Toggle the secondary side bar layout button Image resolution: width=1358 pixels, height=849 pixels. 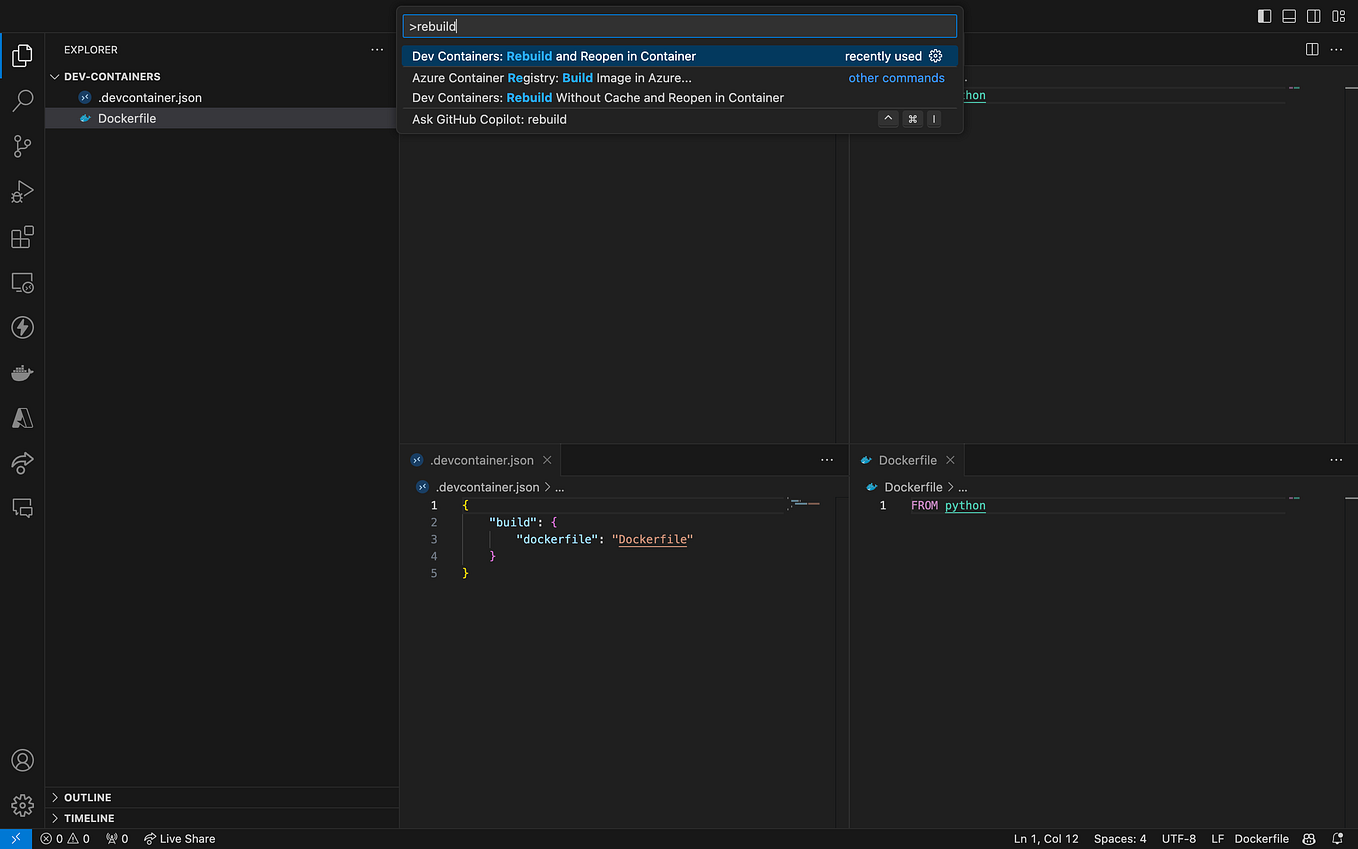1313,16
